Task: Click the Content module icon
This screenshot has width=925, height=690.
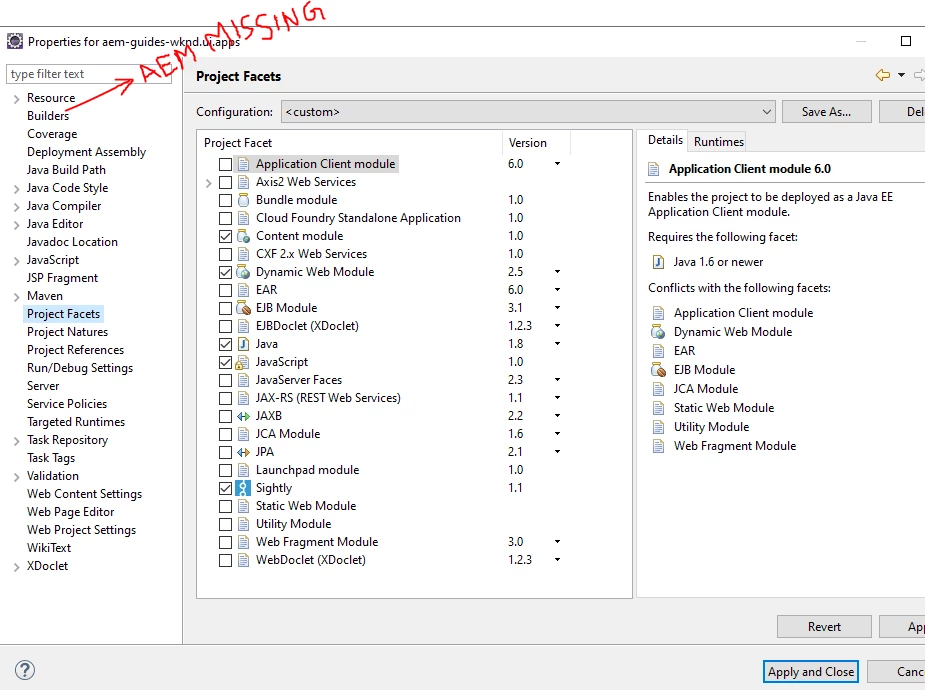Action: coord(243,236)
